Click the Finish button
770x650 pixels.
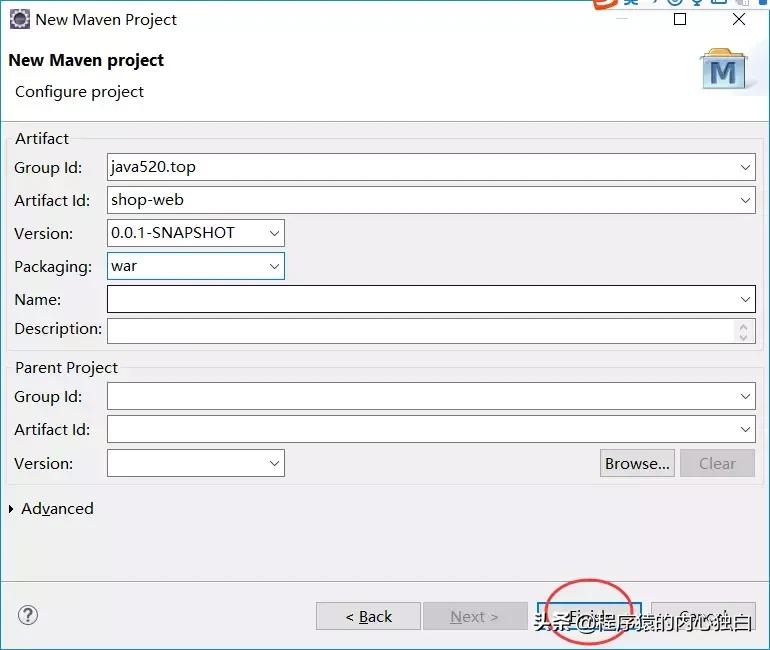(x=589, y=616)
